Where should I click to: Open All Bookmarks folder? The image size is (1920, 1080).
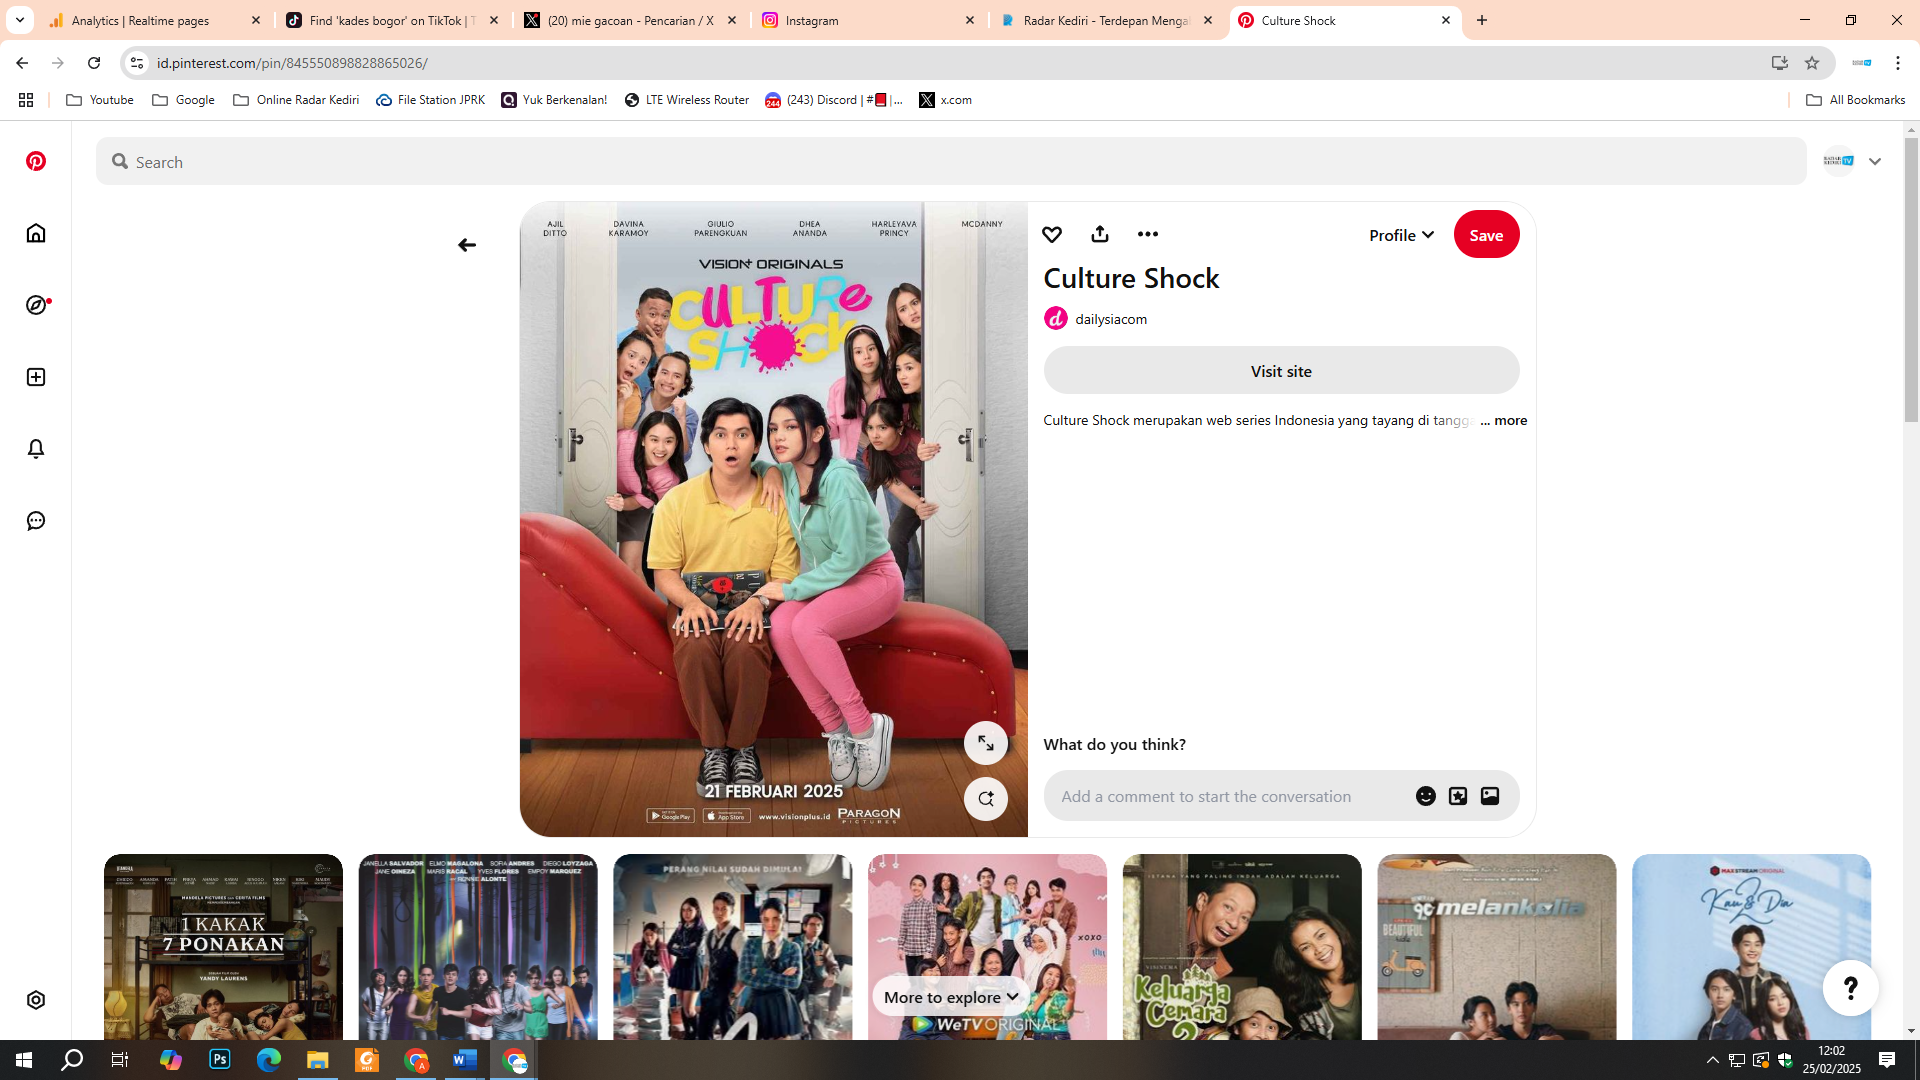[1856, 100]
